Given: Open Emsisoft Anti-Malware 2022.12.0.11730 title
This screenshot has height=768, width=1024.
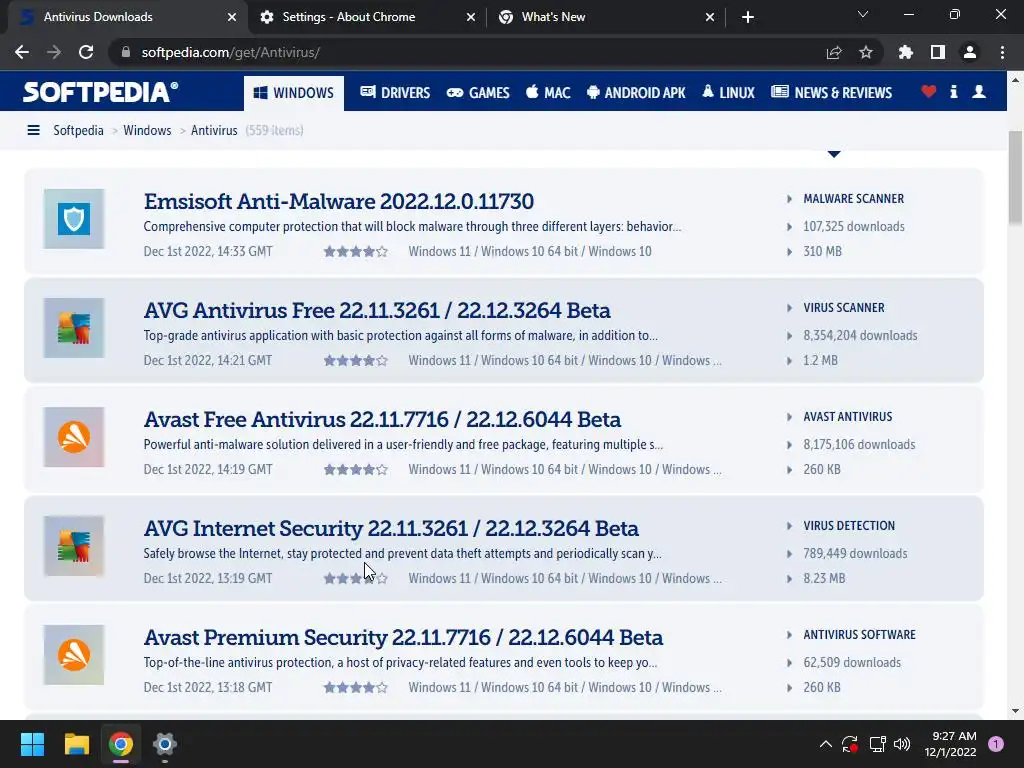Looking at the screenshot, I should (x=339, y=201).
